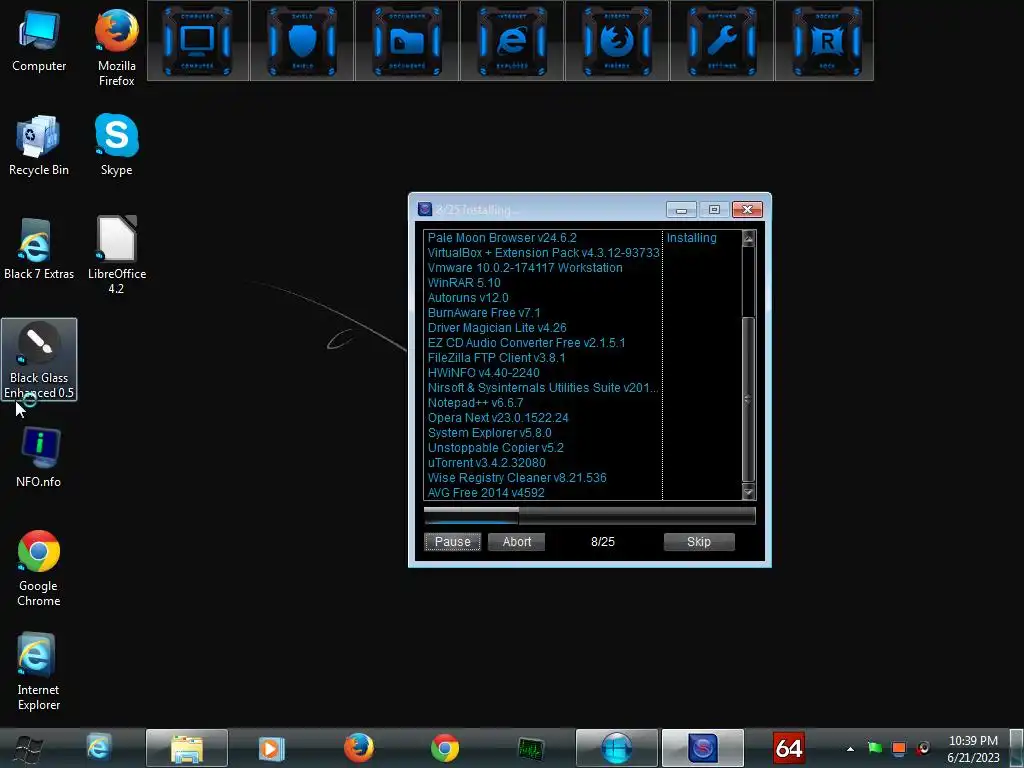
Task: Launch Mozilla Firefox from the desktop
Action: tap(116, 47)
